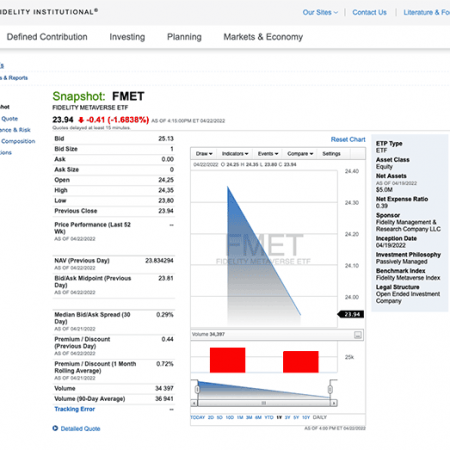Minimize the Volume panel icon

(358, 335)
